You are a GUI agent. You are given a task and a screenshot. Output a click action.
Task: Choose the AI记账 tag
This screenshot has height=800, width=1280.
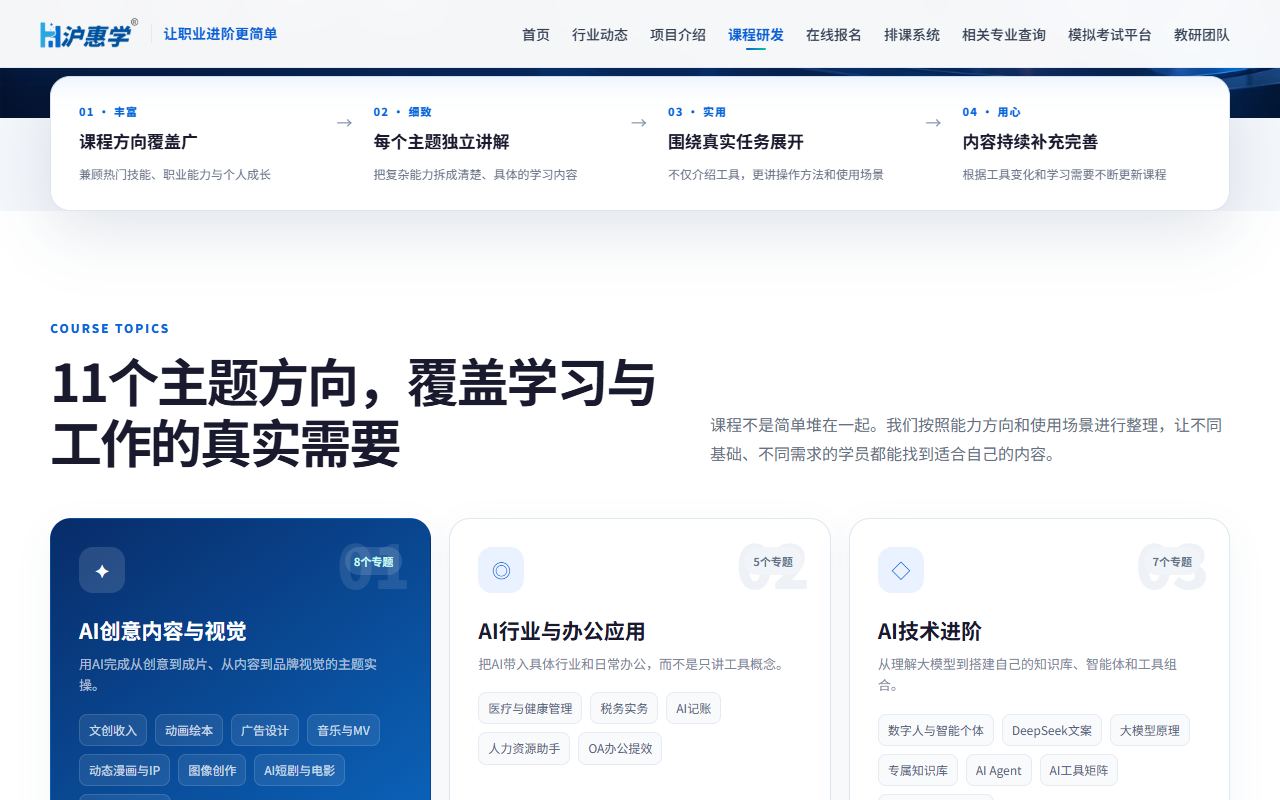click(693, 708)
